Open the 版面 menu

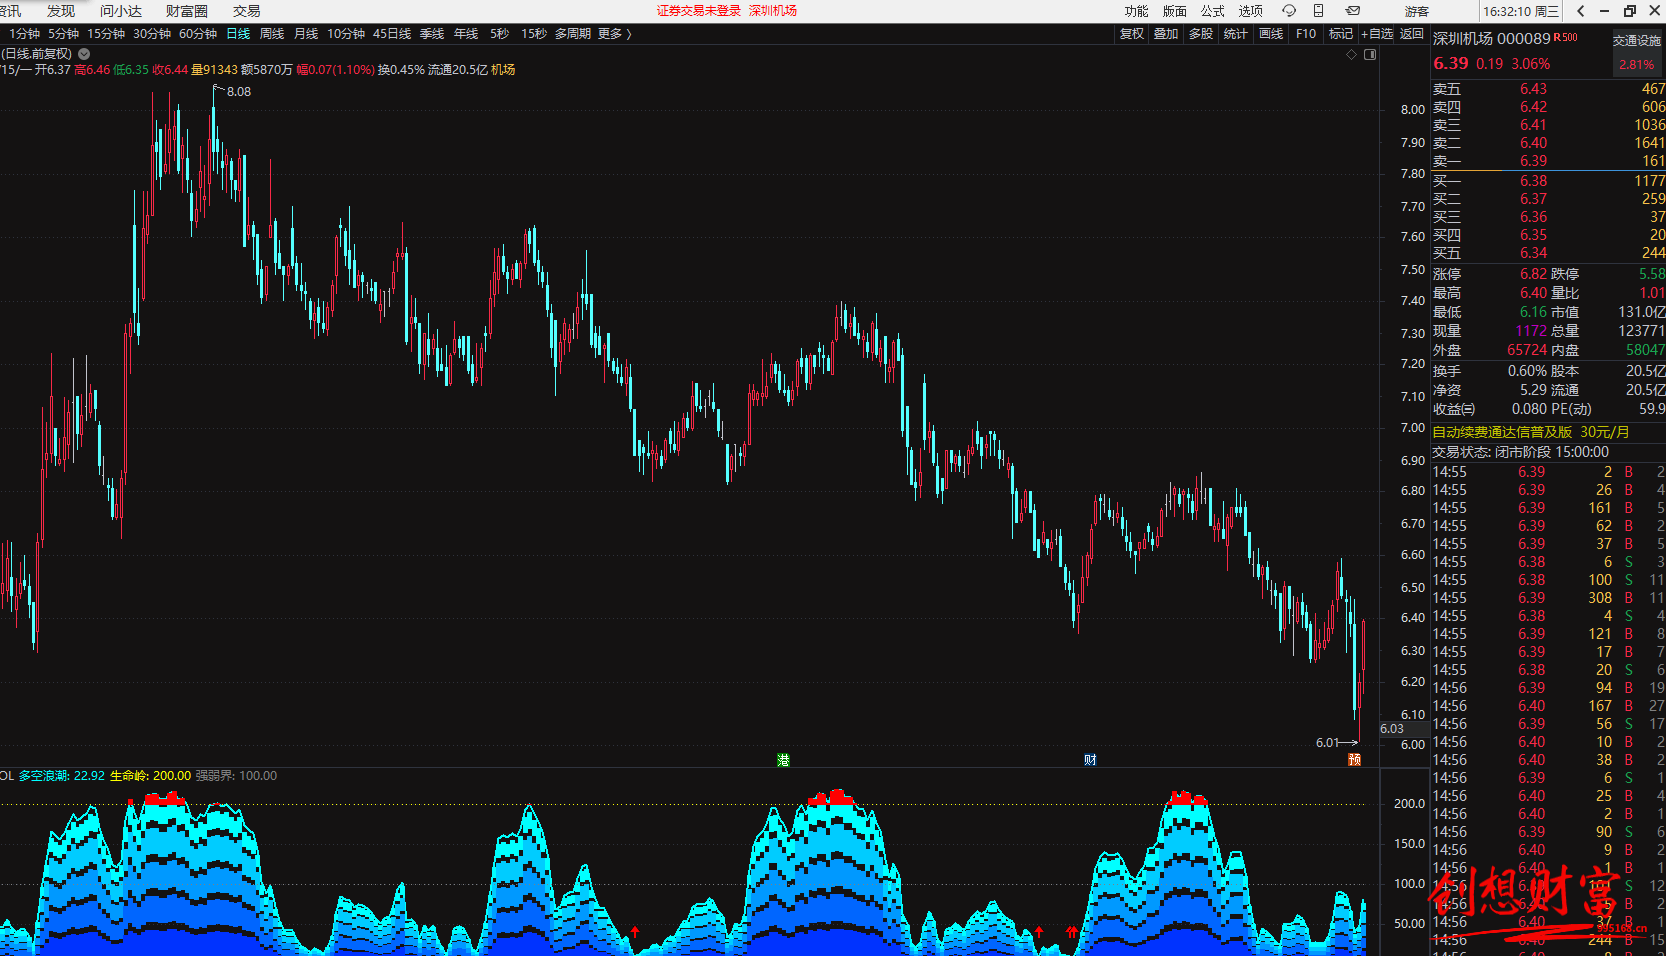1174,11
